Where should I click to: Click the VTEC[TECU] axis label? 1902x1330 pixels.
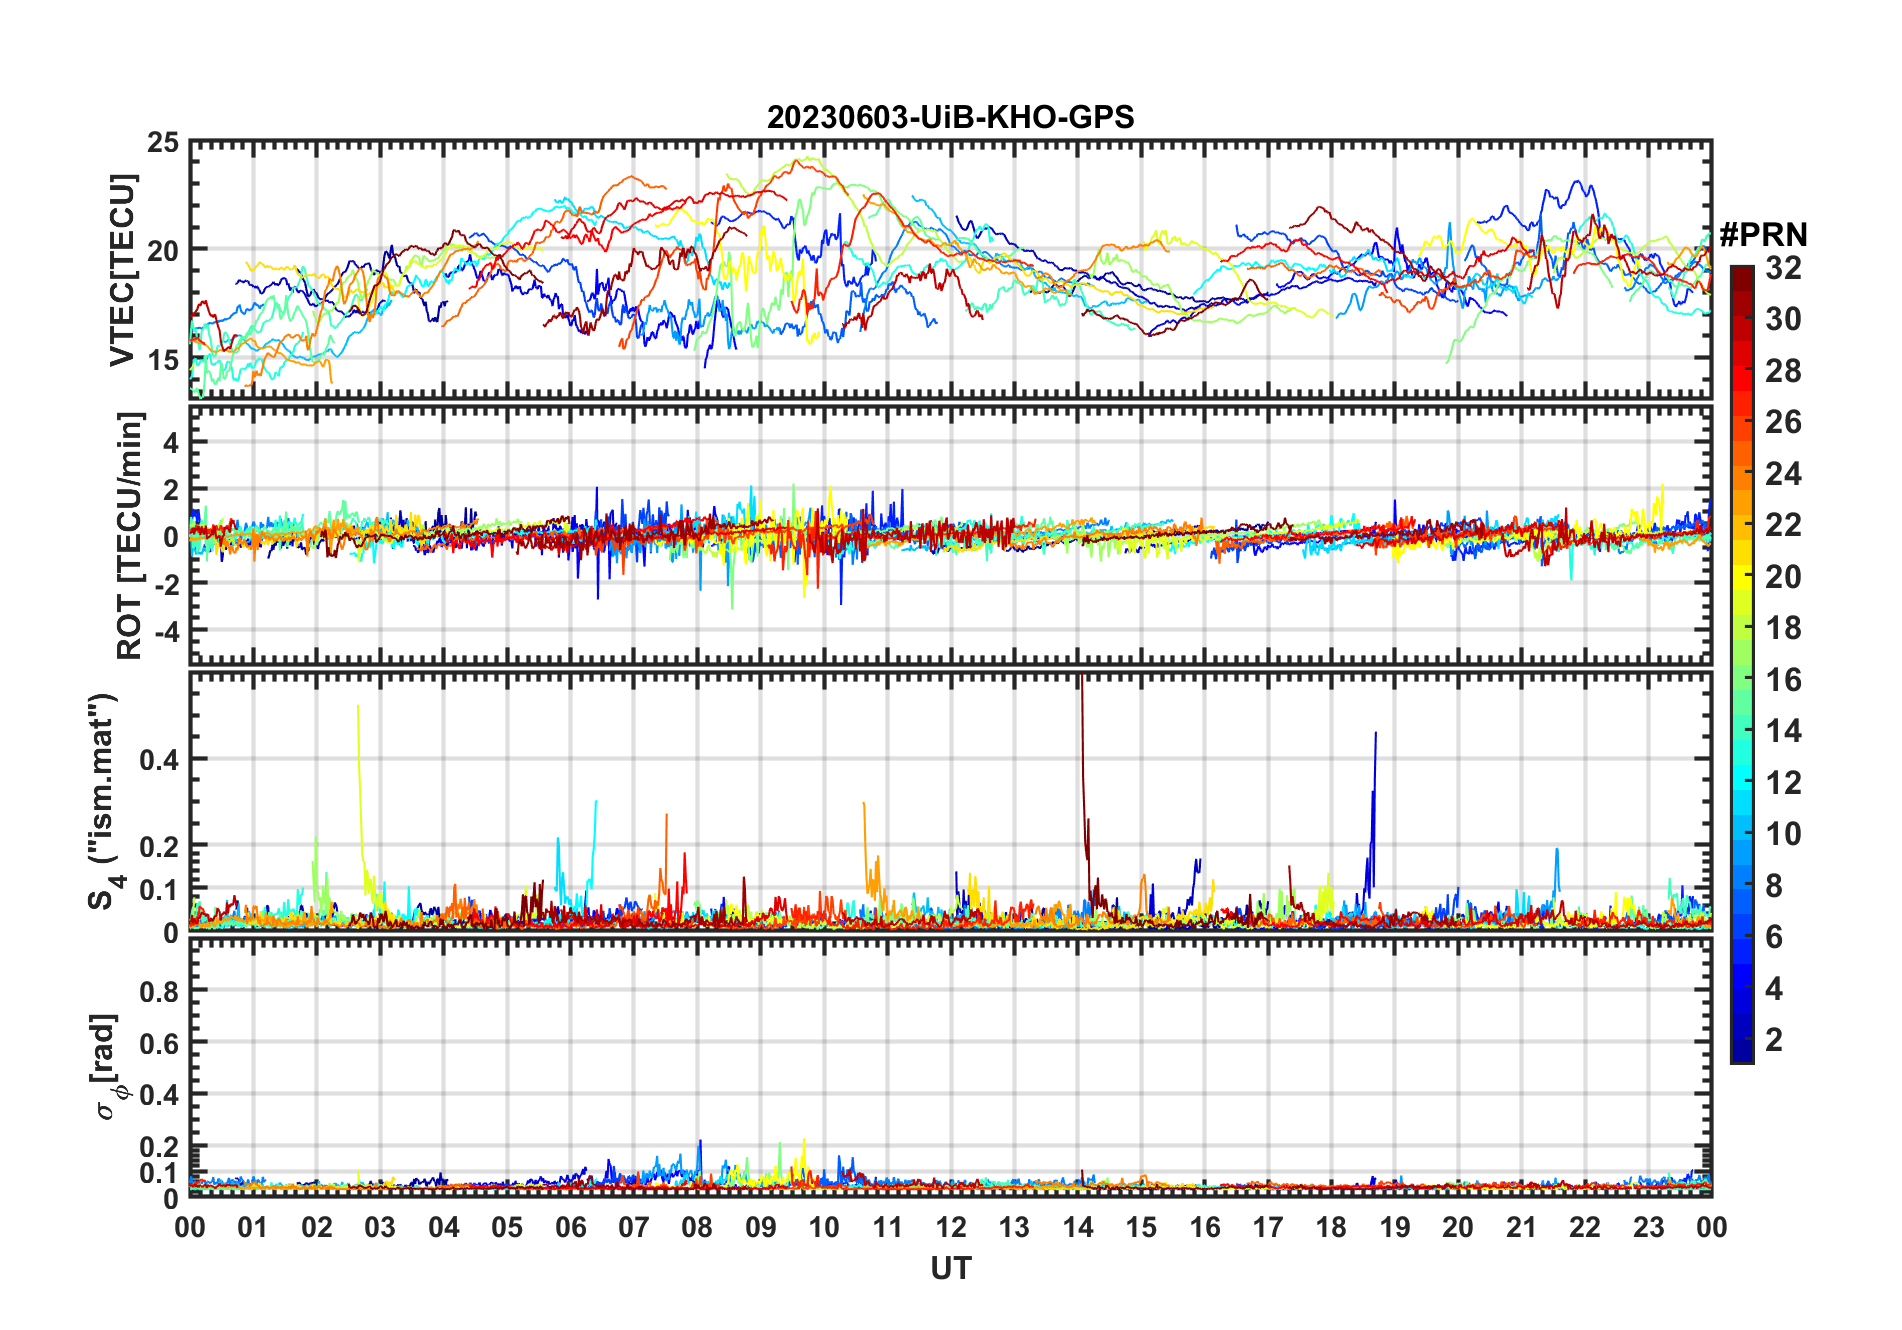pyautogui.click(x=122, y=270)
